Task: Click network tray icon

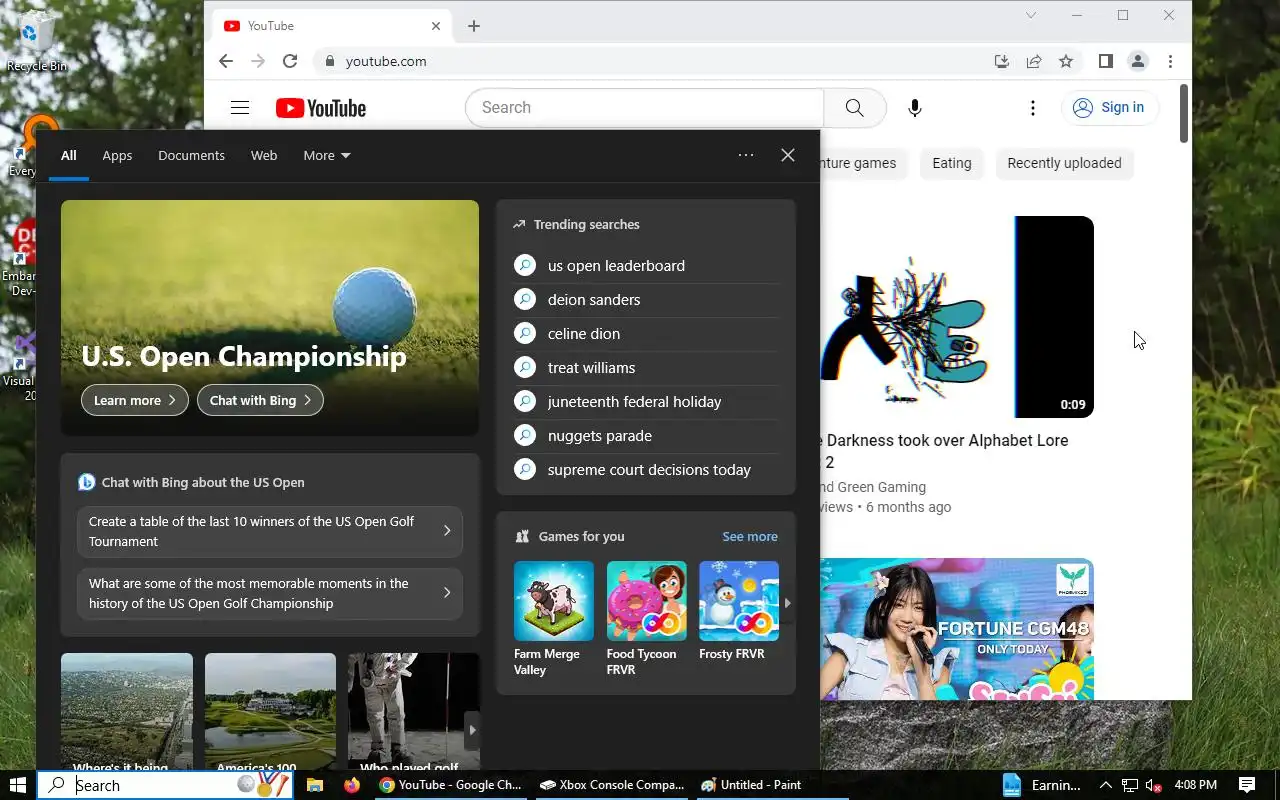Action: coord(1130,785)
